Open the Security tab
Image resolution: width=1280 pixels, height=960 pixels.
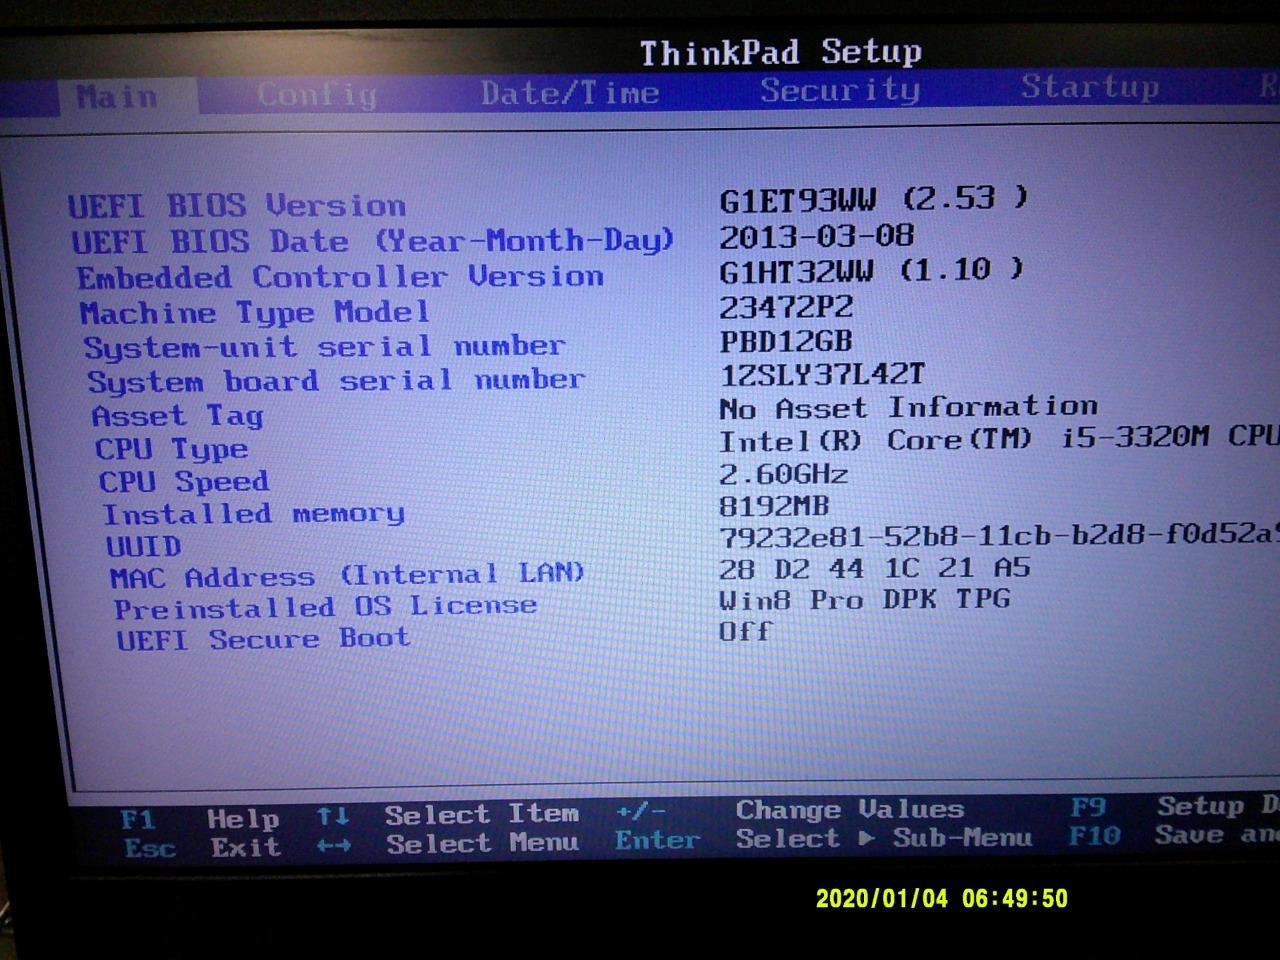[840, 90]
